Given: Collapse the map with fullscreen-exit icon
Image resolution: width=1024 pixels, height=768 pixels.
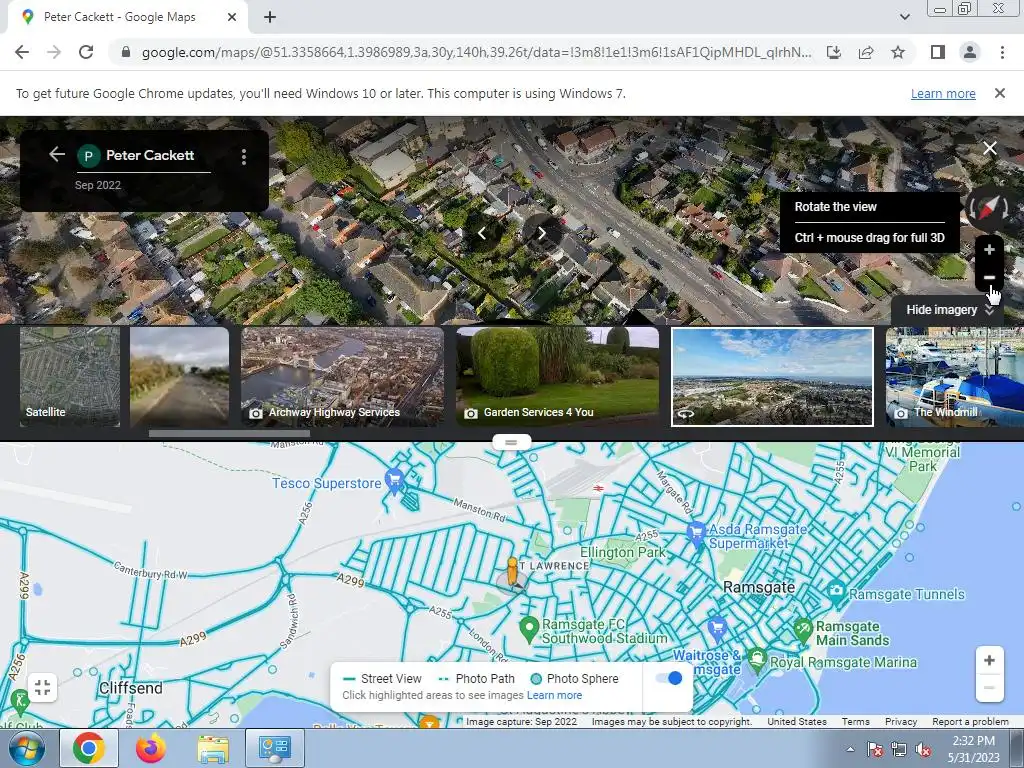Looking at the screenshot, I should point(42,687).
